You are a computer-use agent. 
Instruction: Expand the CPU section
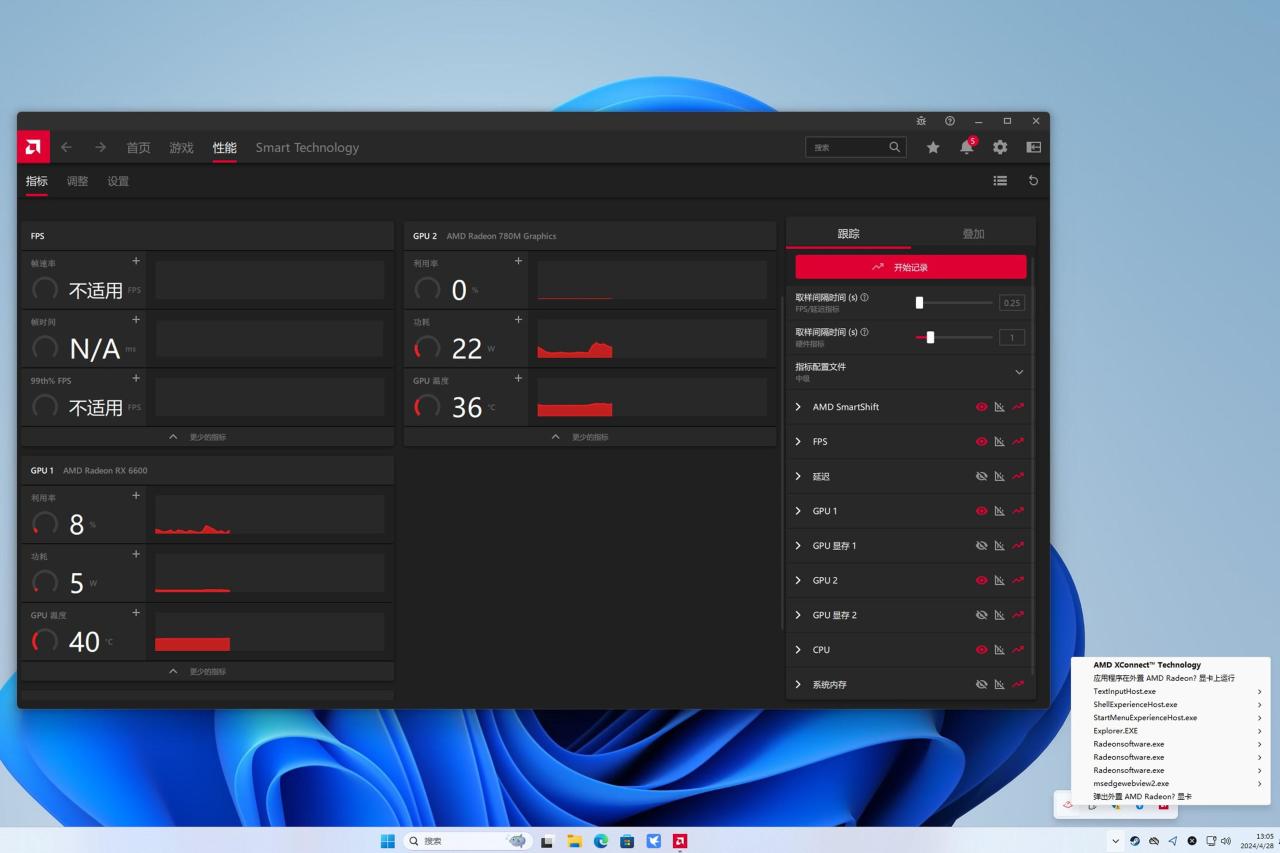pos(798,650)
